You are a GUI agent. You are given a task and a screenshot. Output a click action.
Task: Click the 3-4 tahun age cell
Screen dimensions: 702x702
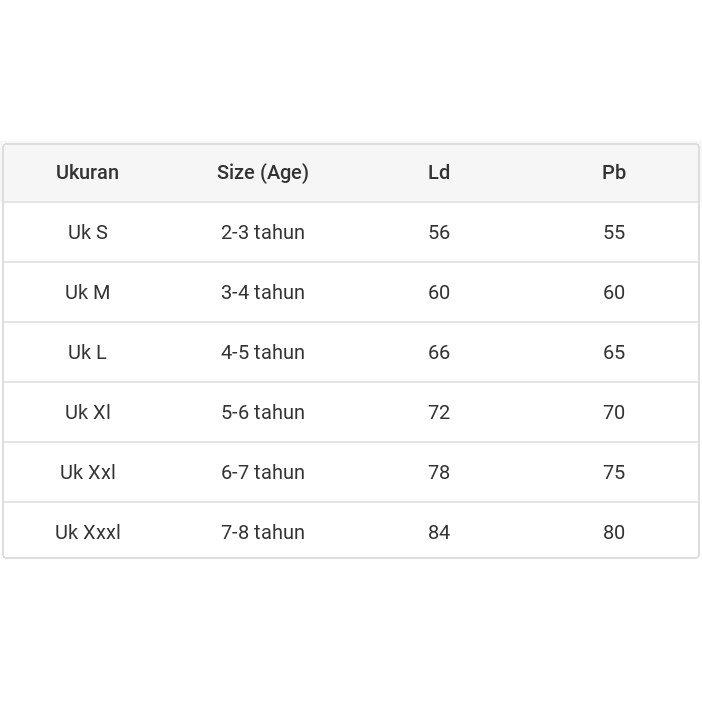[262, 292]
